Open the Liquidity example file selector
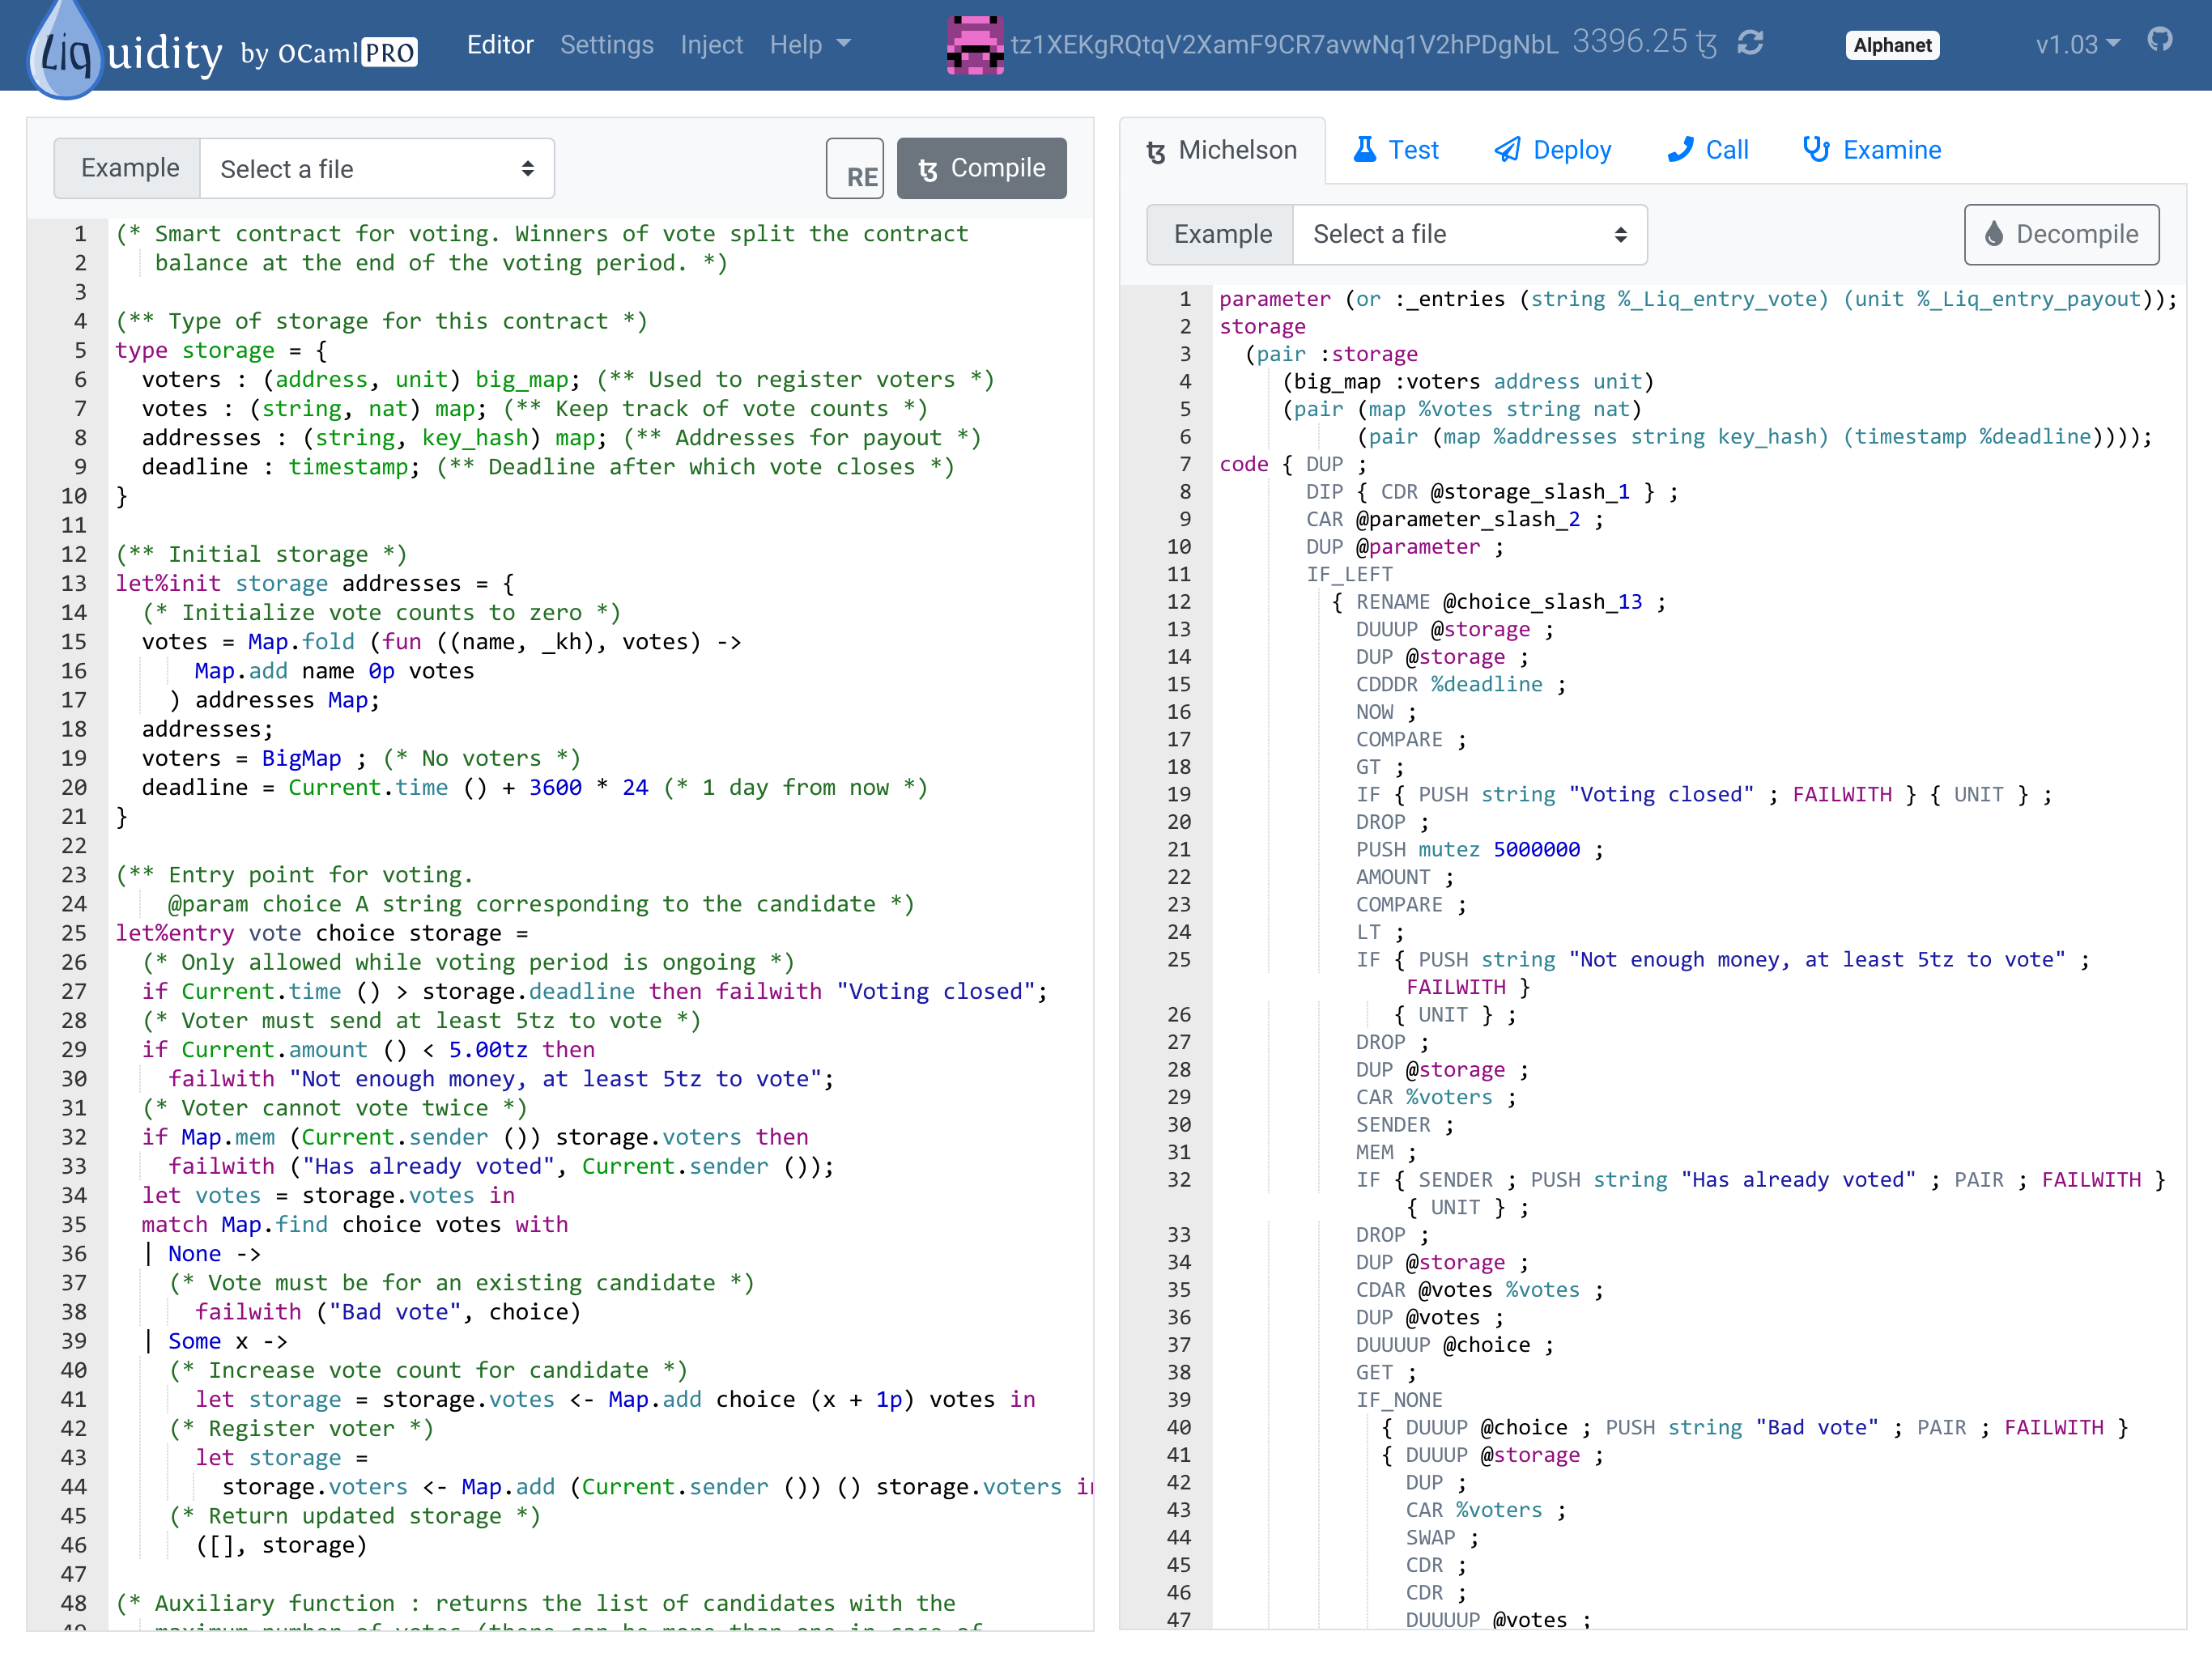 pyautogui.click(x=377, y=169)
